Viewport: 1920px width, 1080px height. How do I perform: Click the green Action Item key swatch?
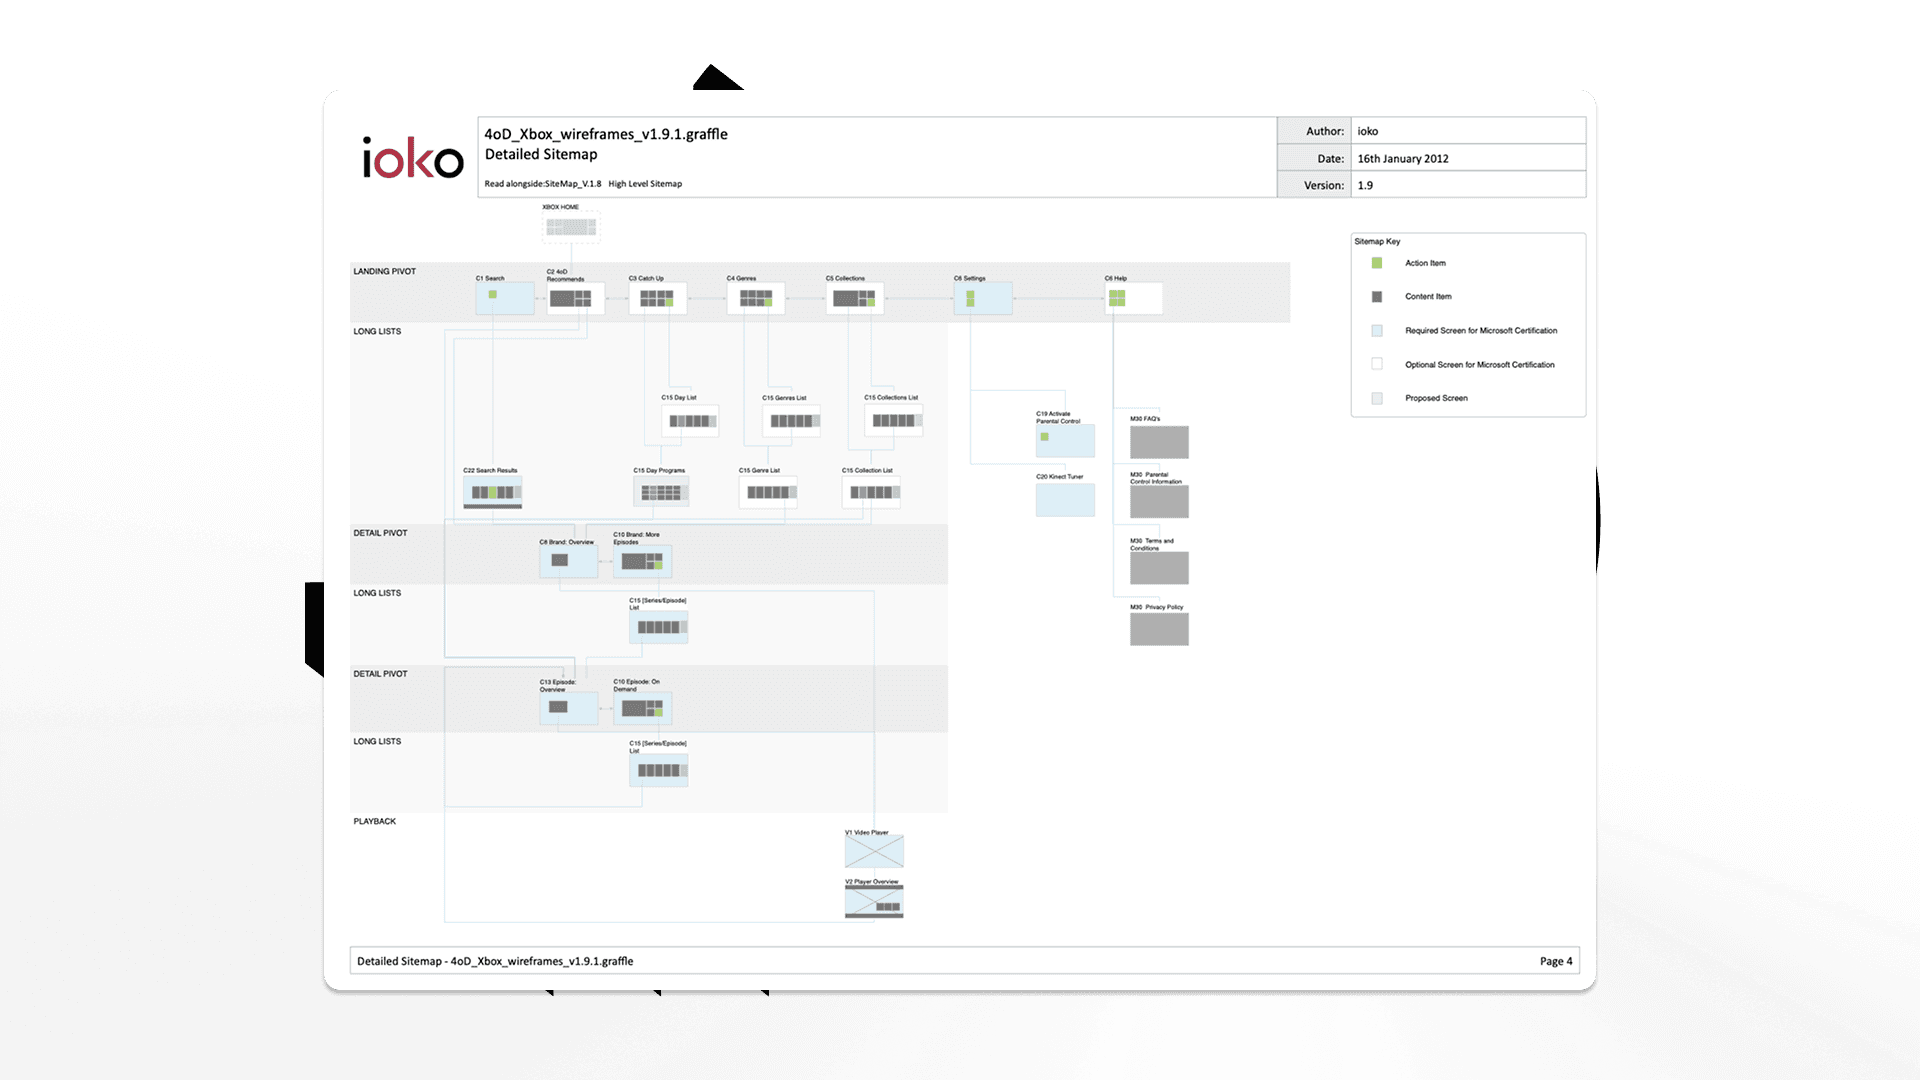1377,263
